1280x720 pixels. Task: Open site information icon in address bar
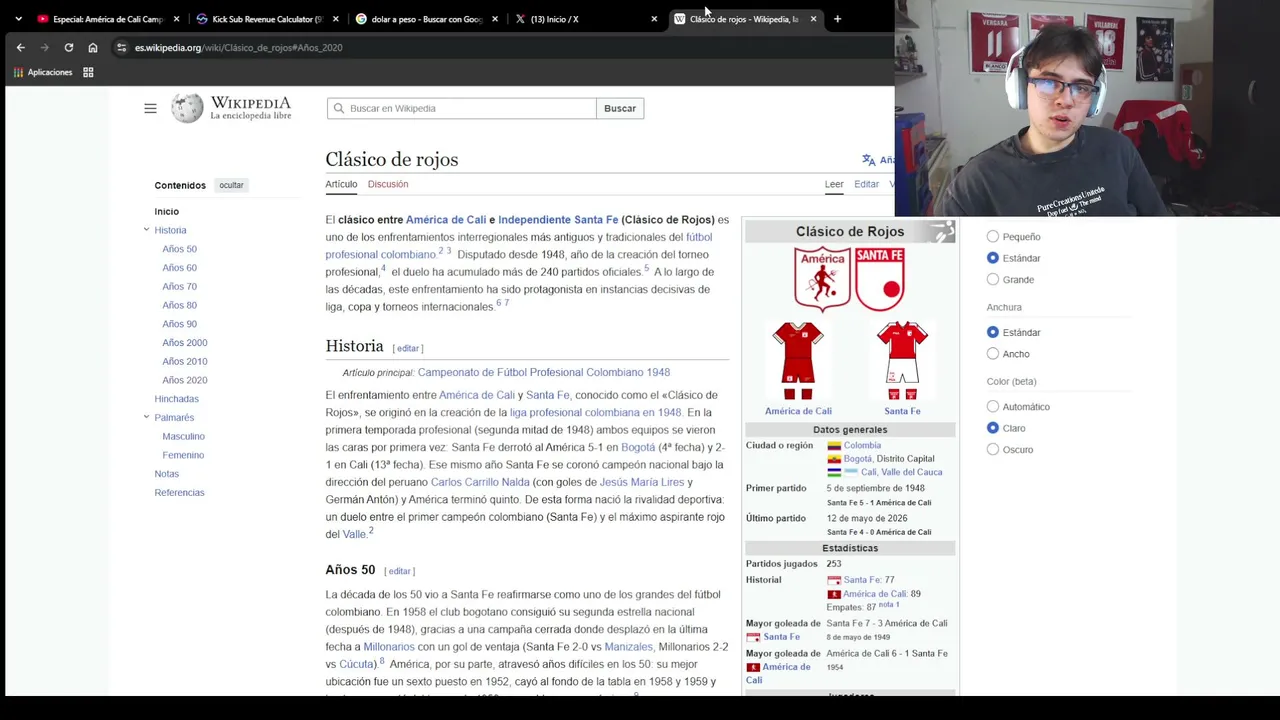tap(121, 47)
